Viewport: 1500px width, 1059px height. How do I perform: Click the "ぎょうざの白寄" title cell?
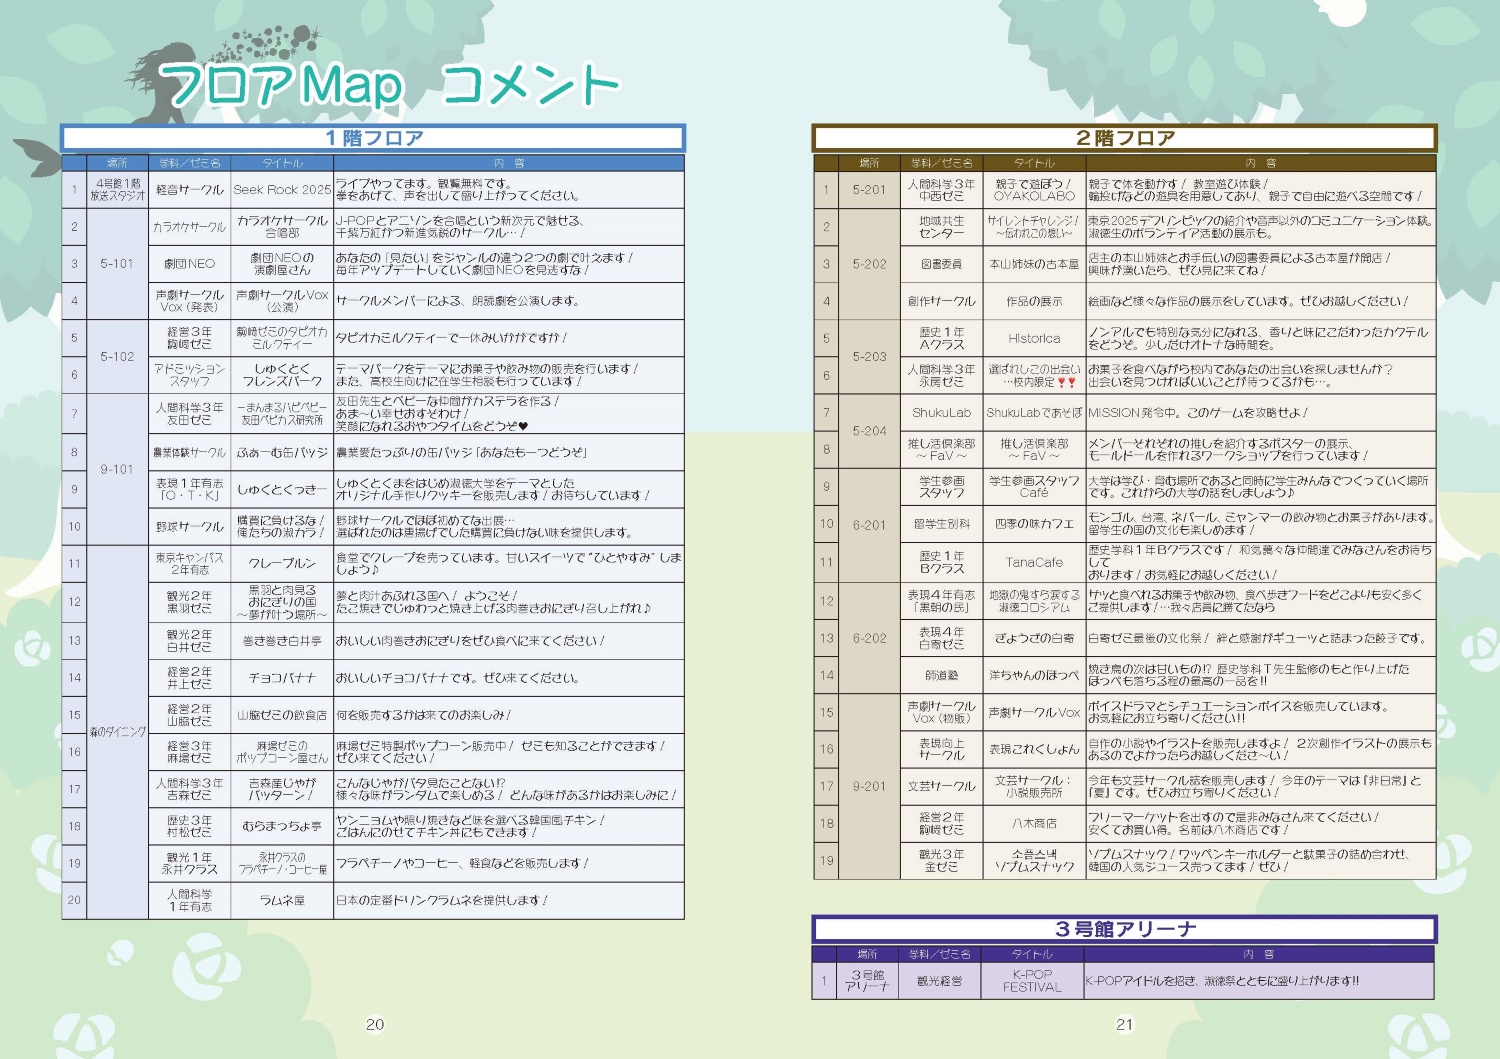click(1034, 638)
